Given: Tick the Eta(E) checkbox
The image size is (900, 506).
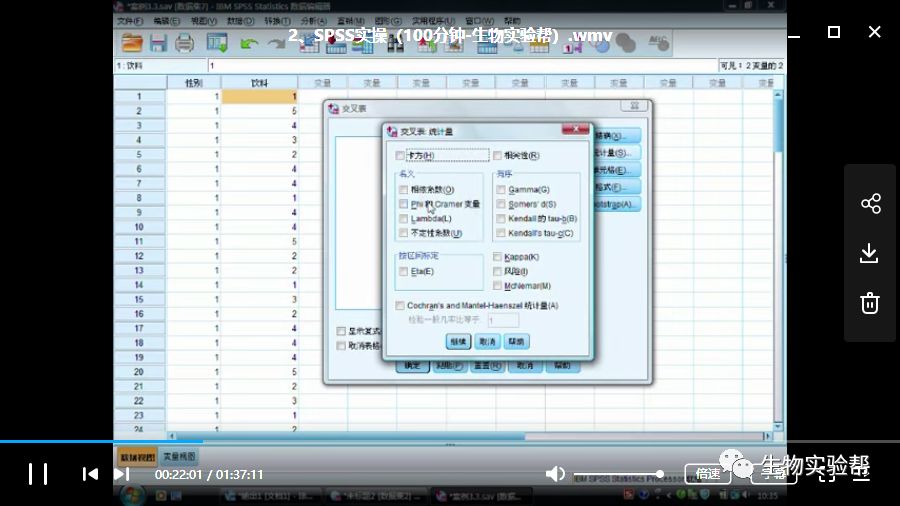Looking at the screenshot, I should 404,271.
